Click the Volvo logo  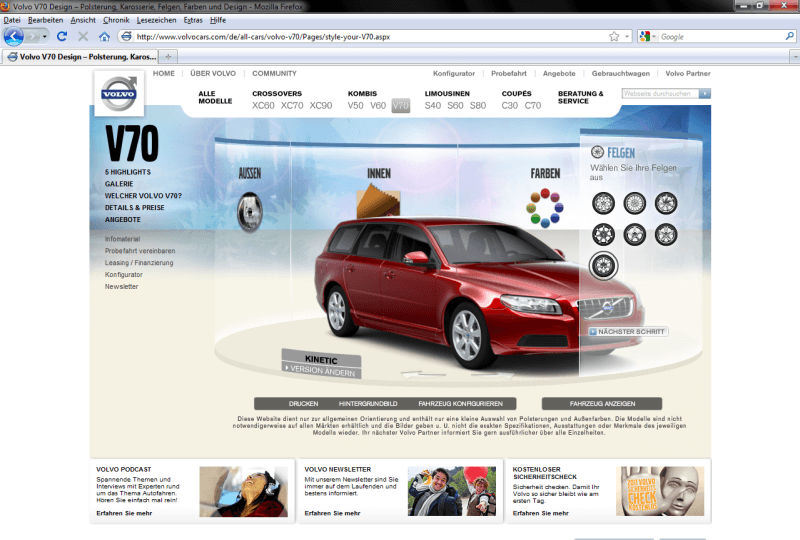tap(119, 93)
